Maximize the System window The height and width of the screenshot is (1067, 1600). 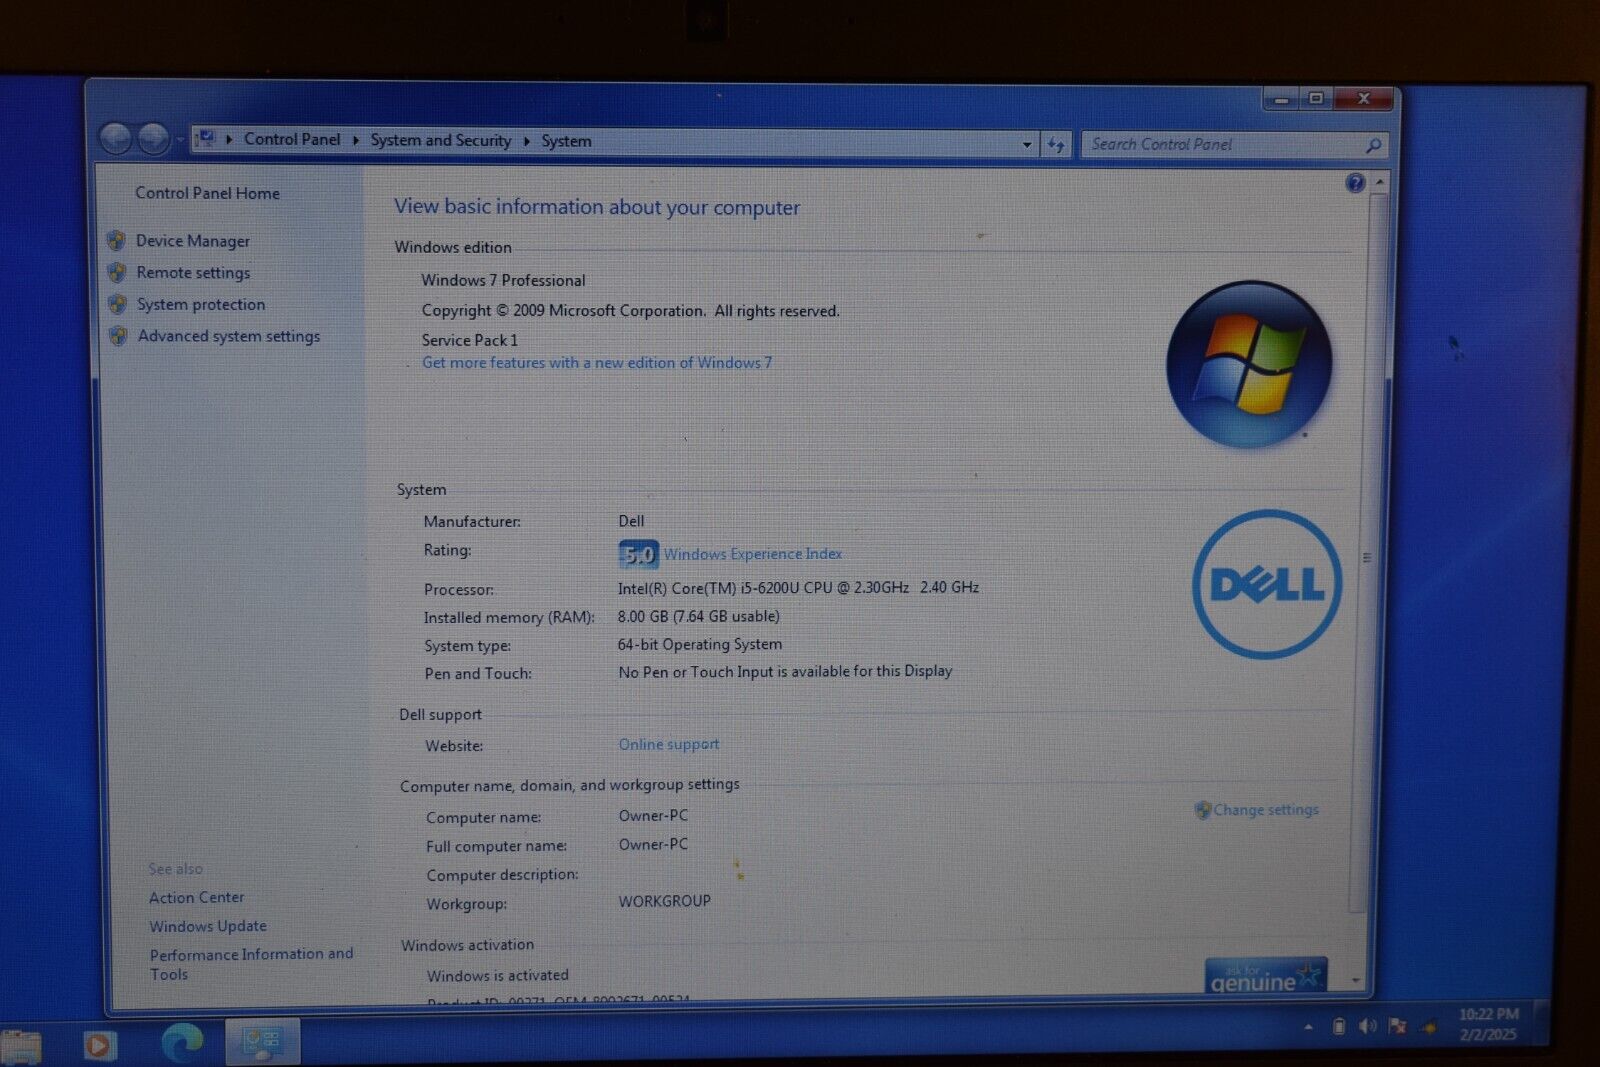click(x=1316, y=98)
